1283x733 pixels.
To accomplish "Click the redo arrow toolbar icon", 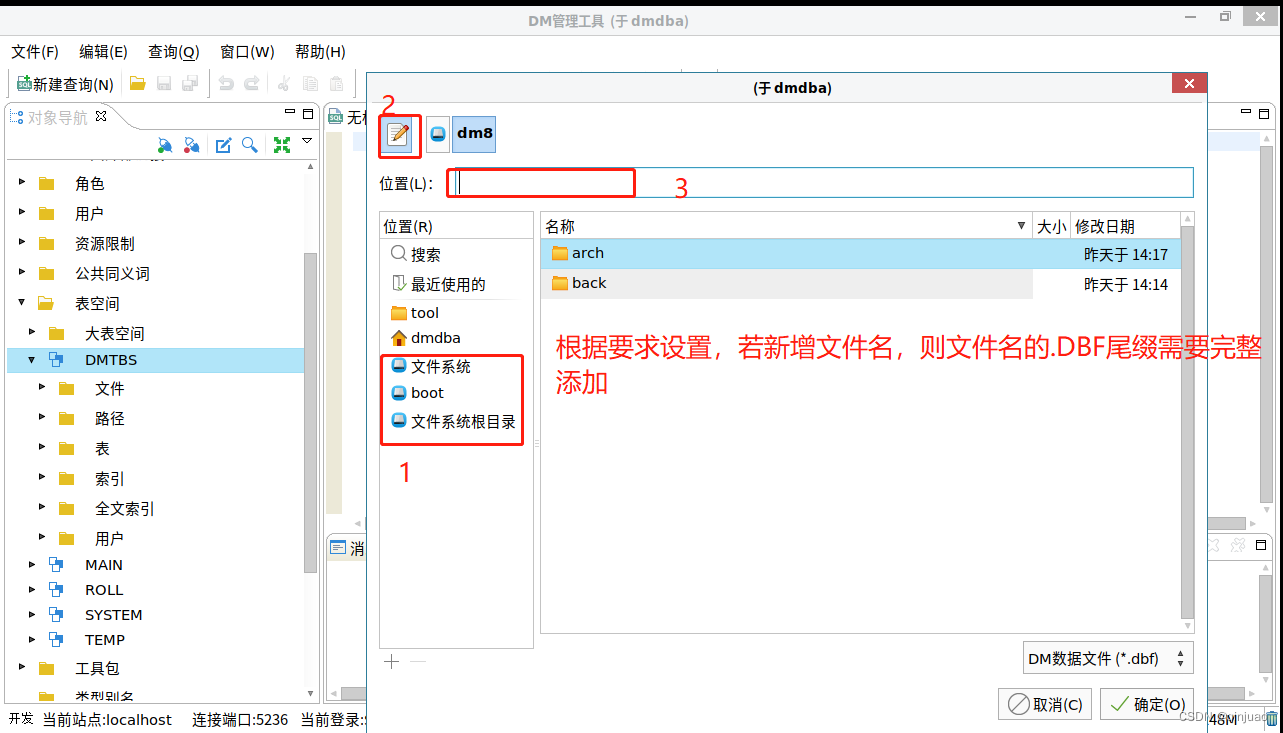I will point(252,84).
